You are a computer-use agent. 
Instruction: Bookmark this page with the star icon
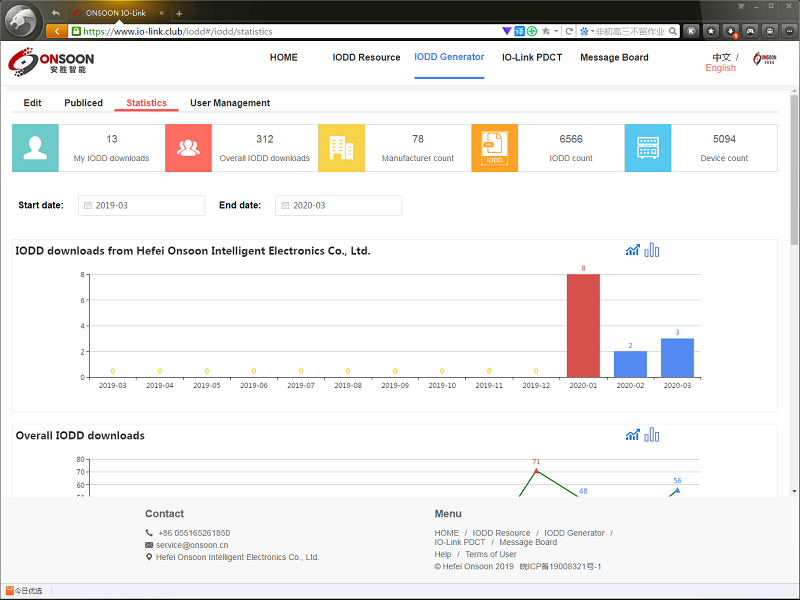[545, 31]
